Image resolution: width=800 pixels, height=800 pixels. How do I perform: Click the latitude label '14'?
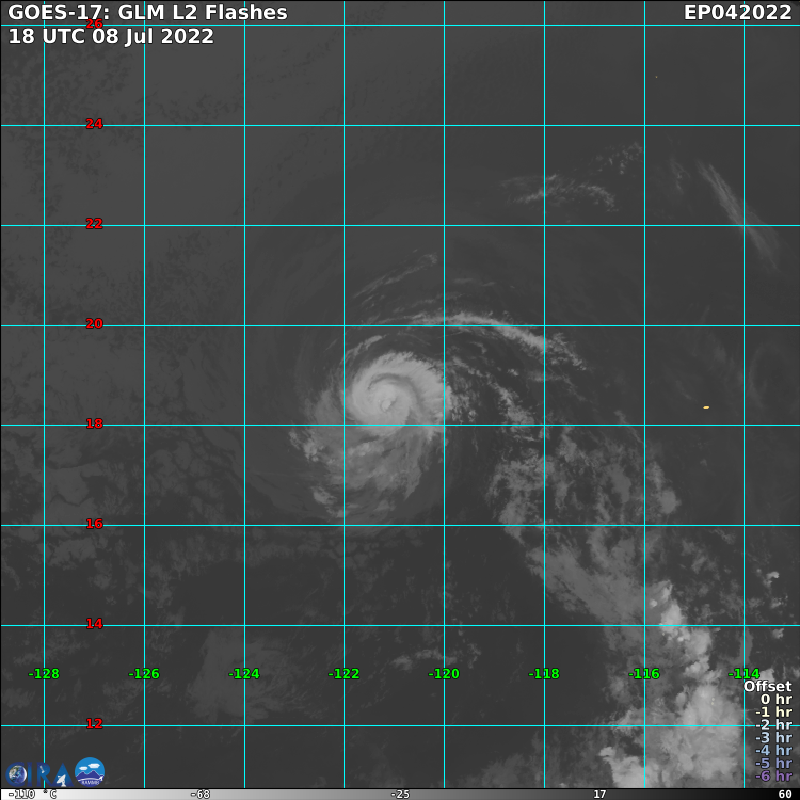94,623
